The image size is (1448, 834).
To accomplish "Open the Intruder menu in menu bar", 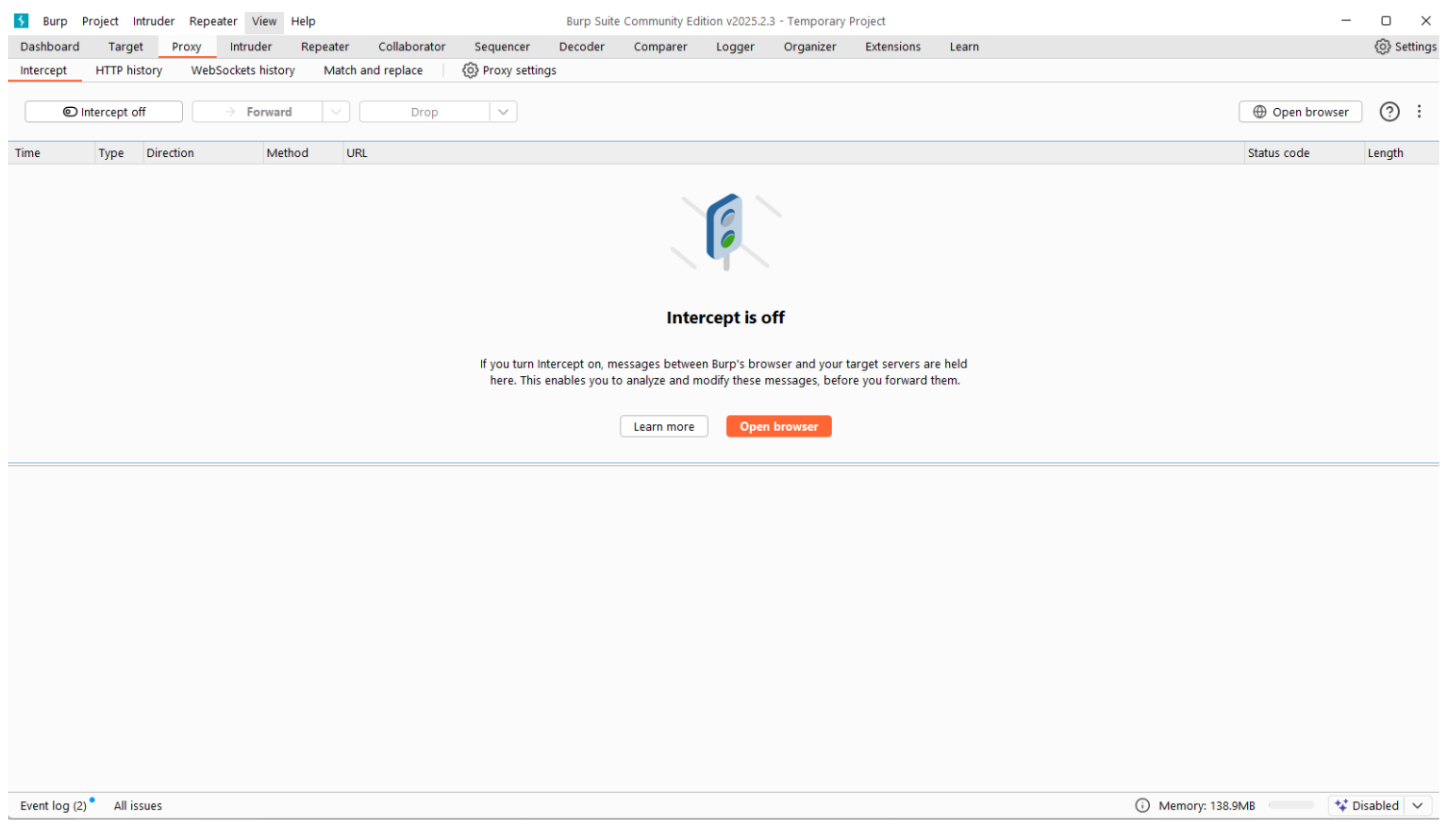I will (x=154, y=21).
